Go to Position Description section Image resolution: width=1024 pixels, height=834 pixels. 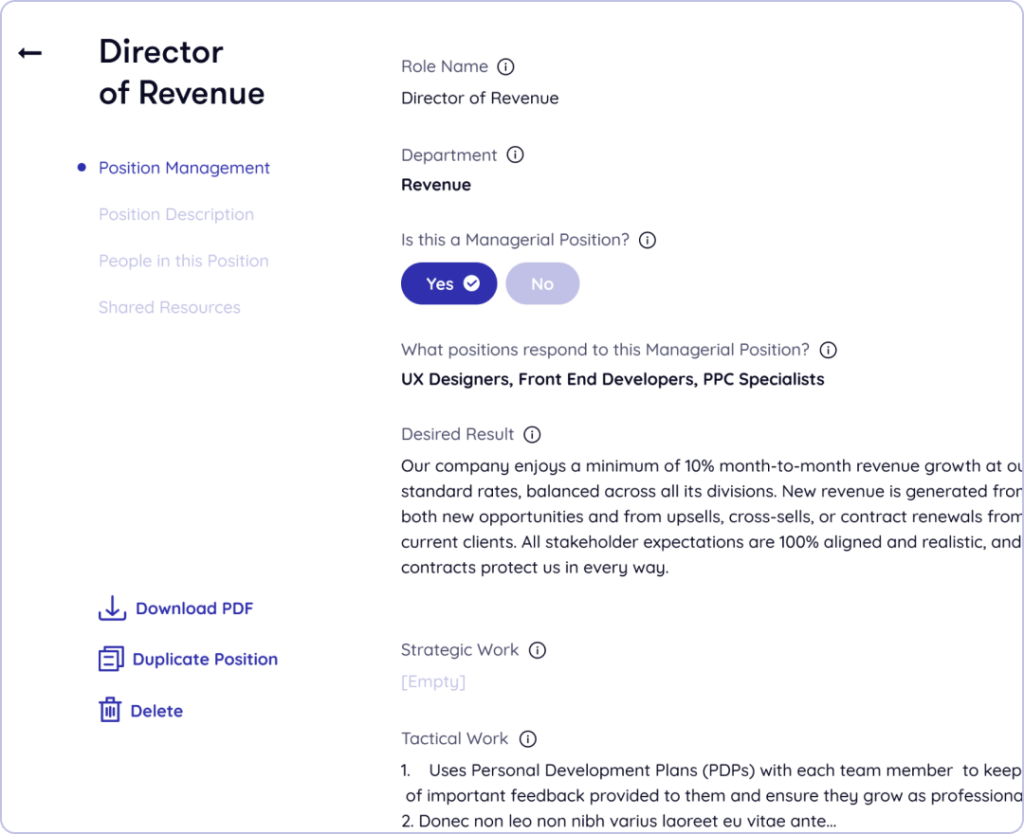point(176,214)
